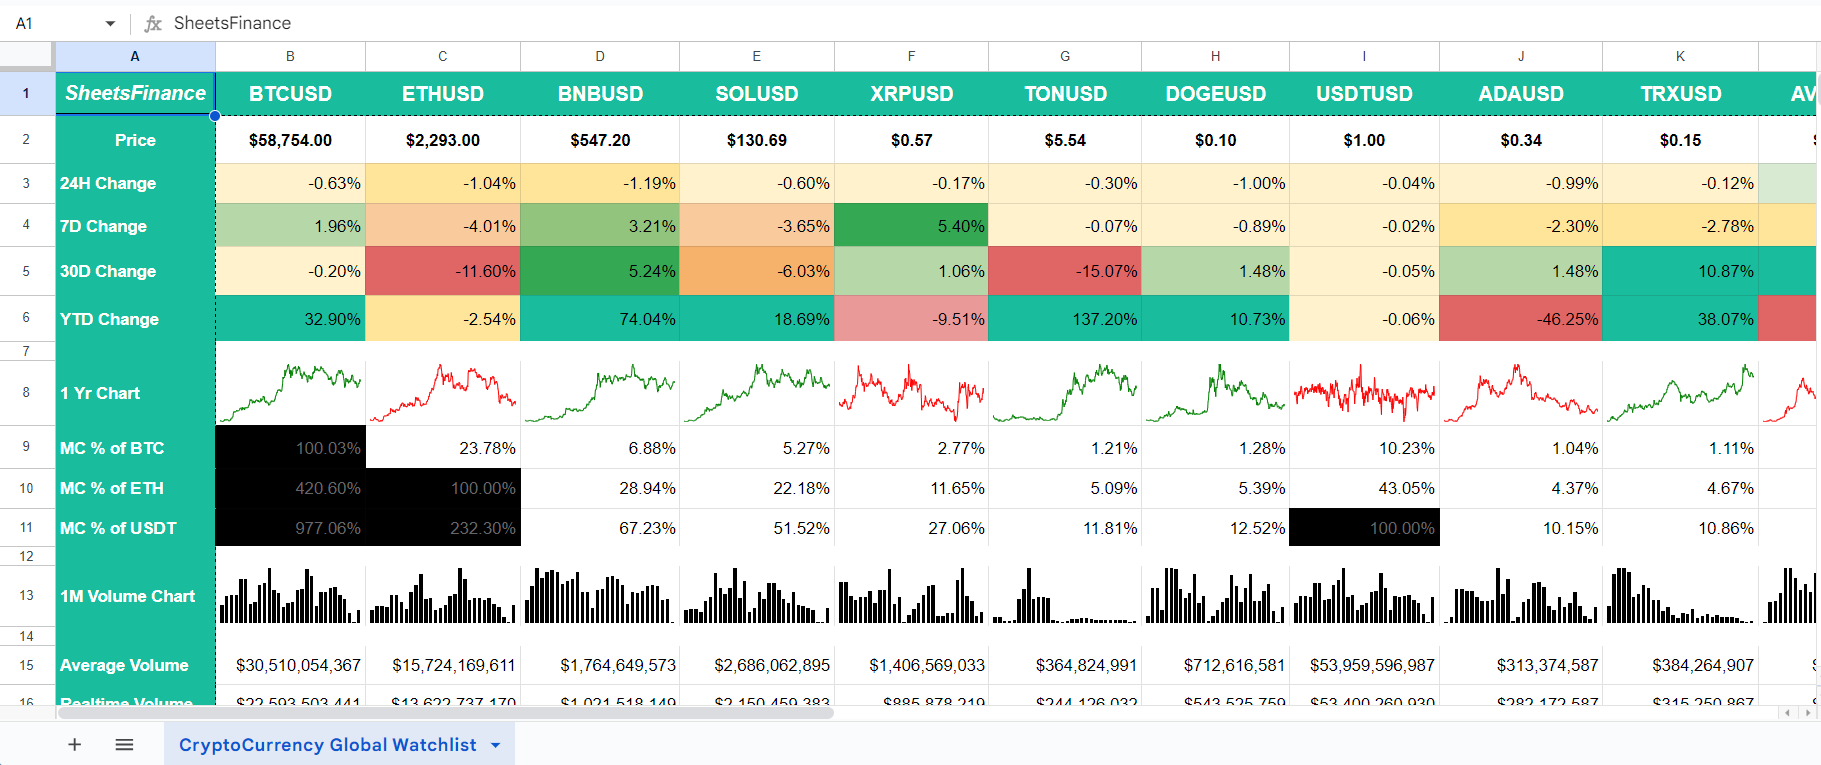Click the horizontal scrollbar thumb
This screenshot has width=1821, height=765.
coord(445,713)
